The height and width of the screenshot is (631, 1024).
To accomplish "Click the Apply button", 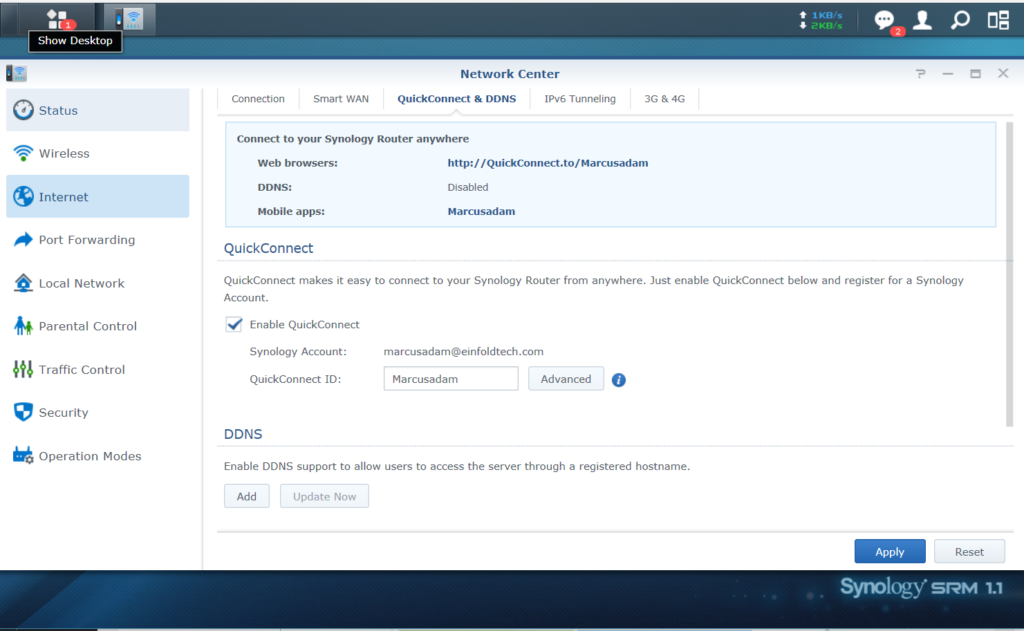I will coord(889,551).
